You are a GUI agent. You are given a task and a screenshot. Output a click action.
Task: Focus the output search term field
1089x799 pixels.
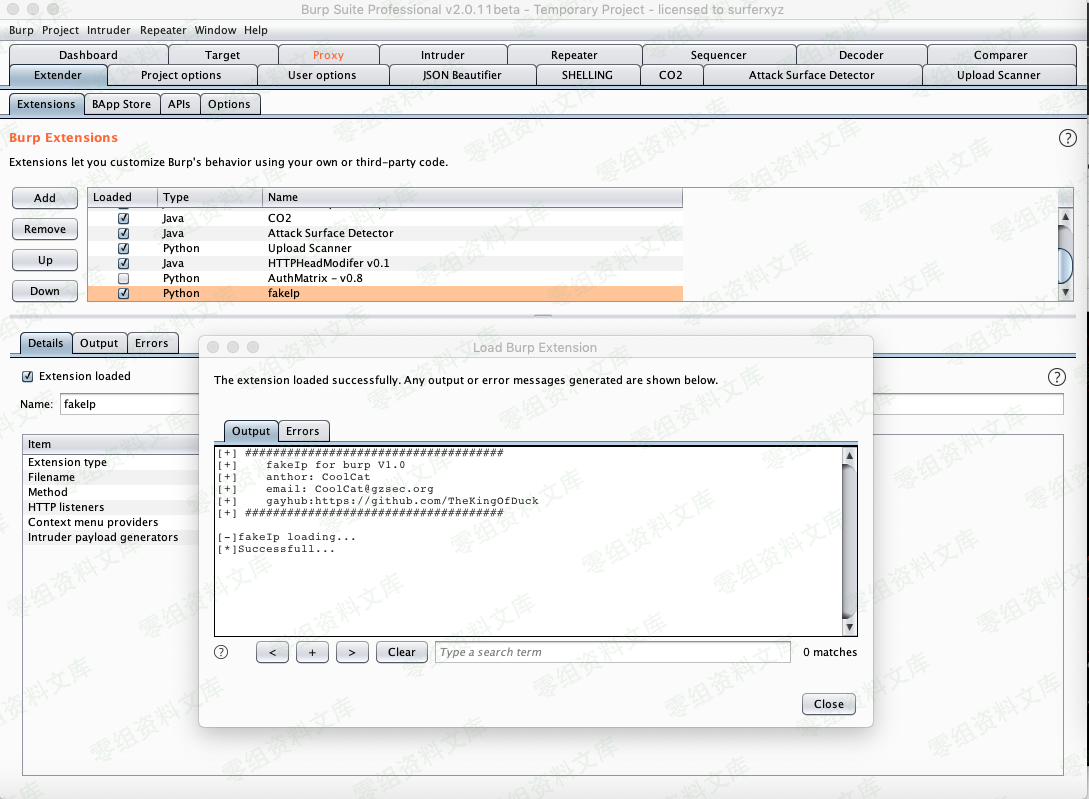point(613,652)
